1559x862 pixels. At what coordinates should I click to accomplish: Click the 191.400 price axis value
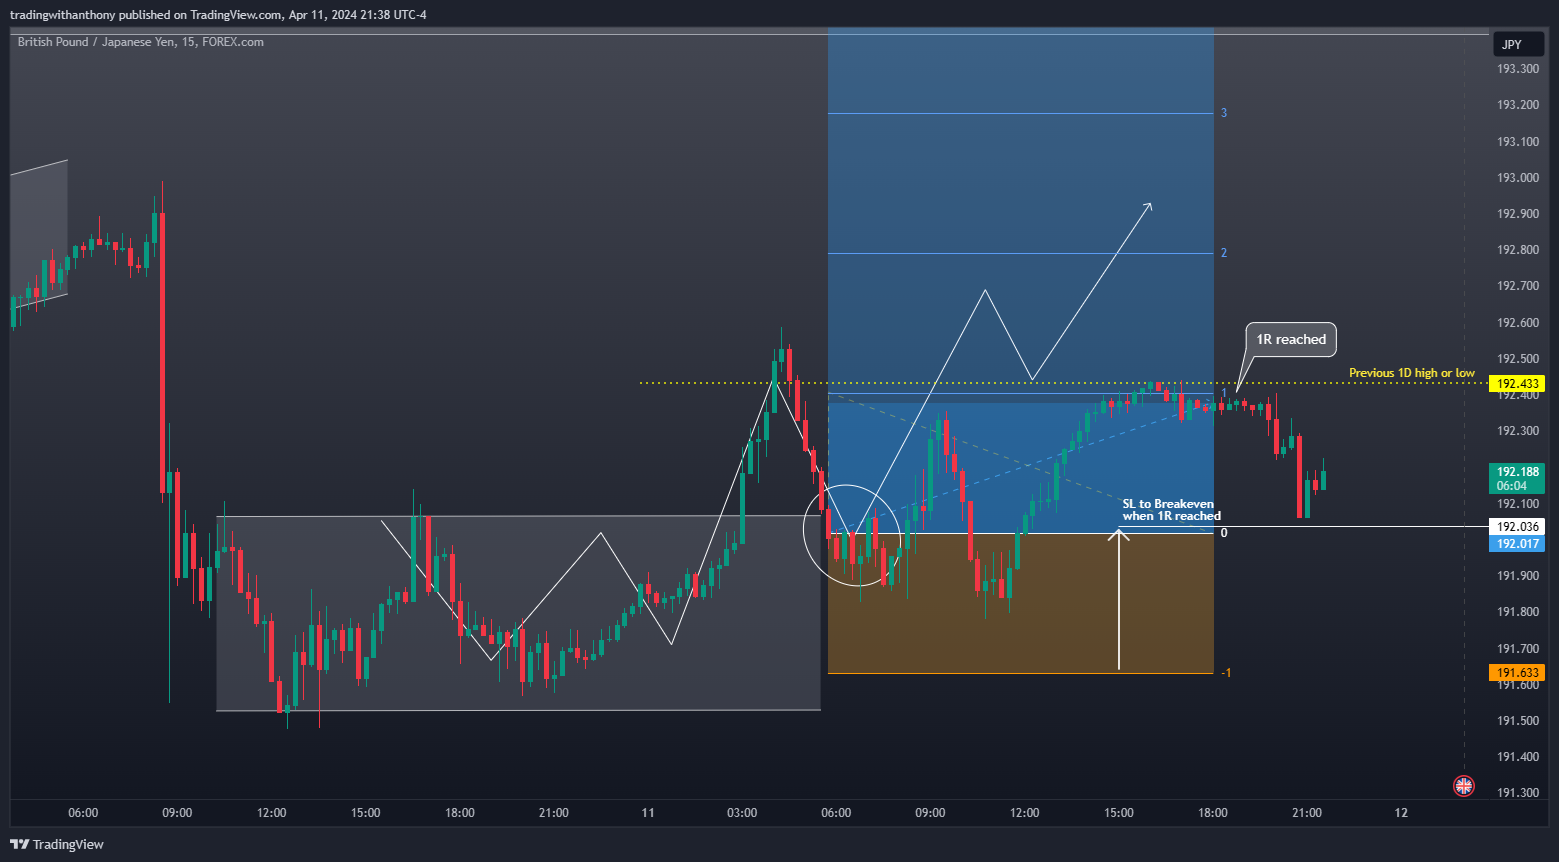pos(1517,757)
